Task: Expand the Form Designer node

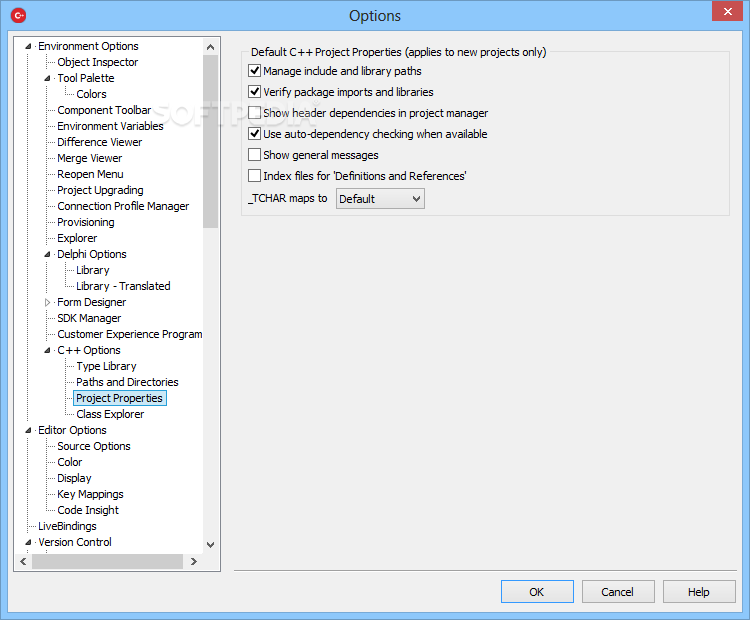Action: 47,302
